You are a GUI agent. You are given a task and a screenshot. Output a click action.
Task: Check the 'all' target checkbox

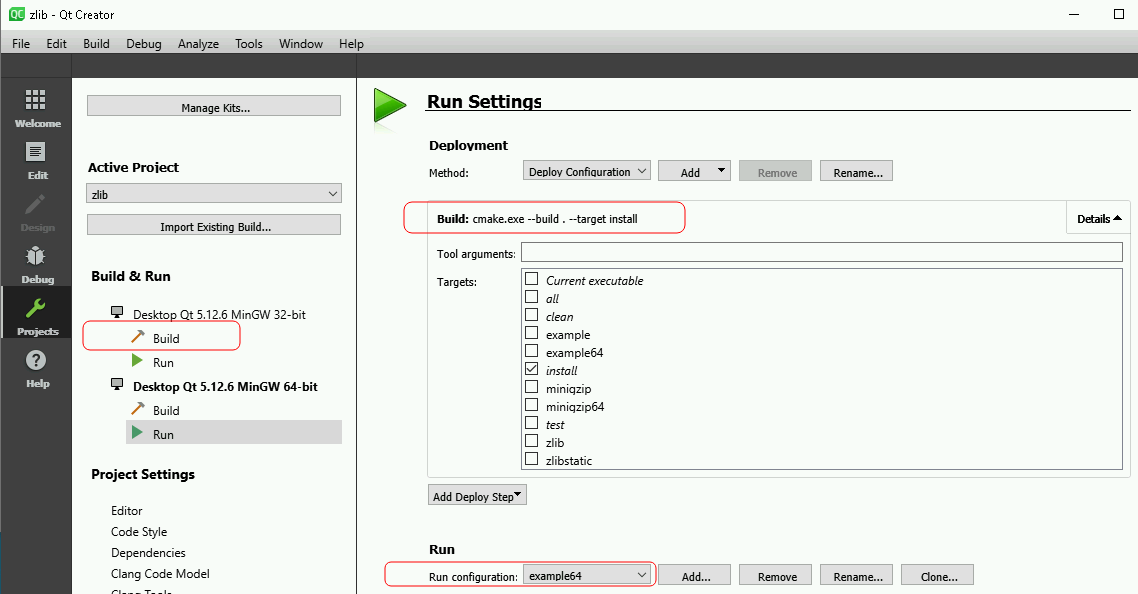pos(531,297)
